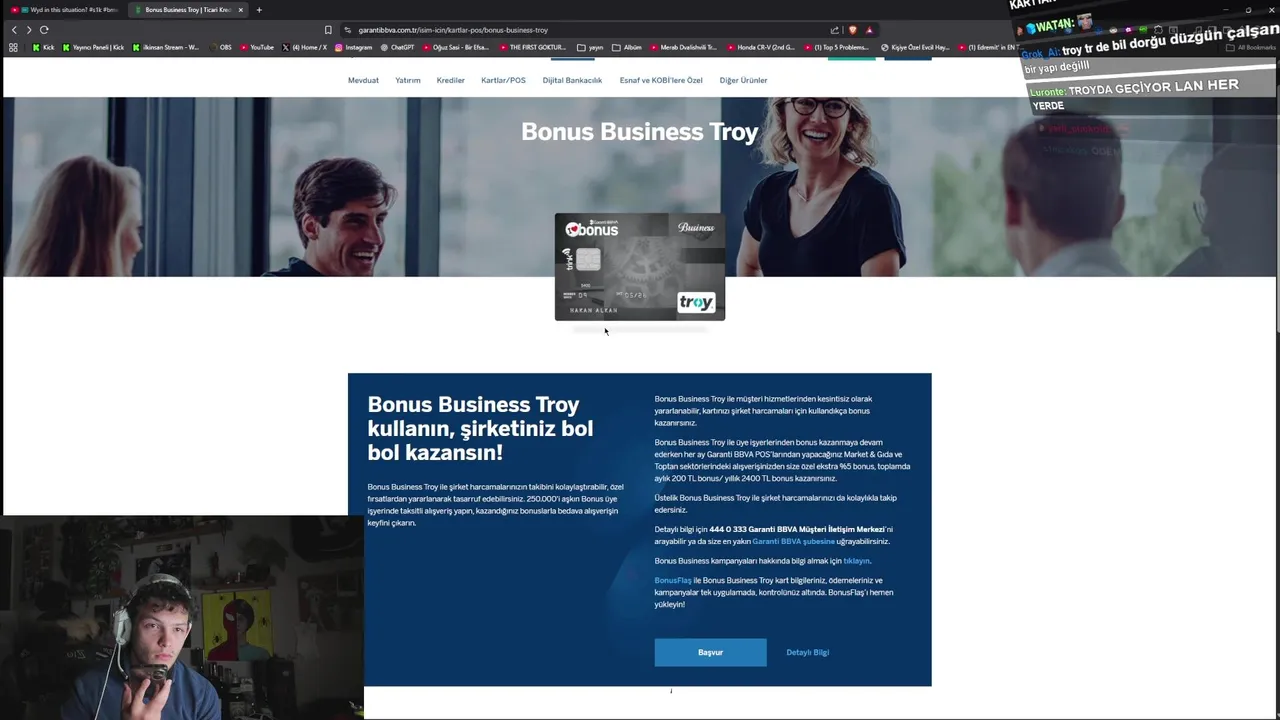Viewport: 1280px width, 720px height.
Task: Open Esnaf ve KOBİ'lere Özel menu
Action: tap(661, 80)
